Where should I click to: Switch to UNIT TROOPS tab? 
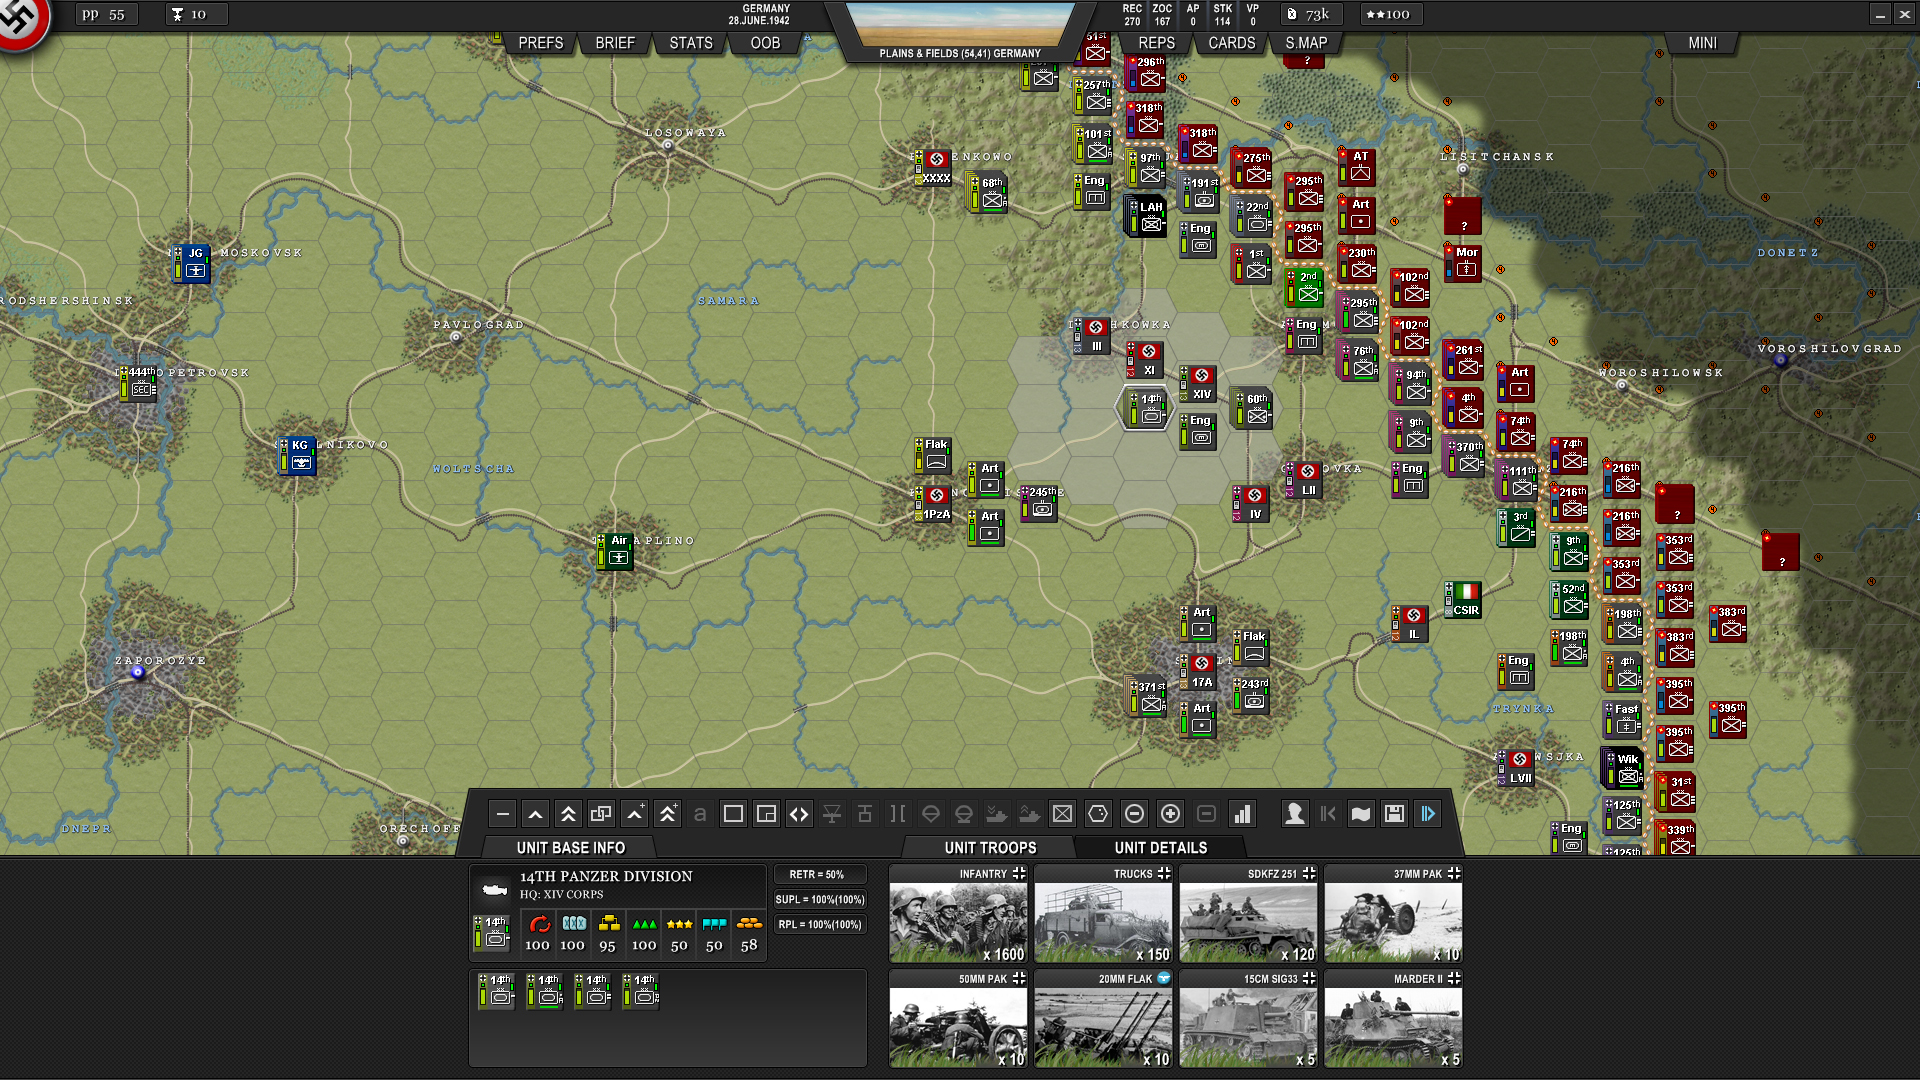[990, 848]
